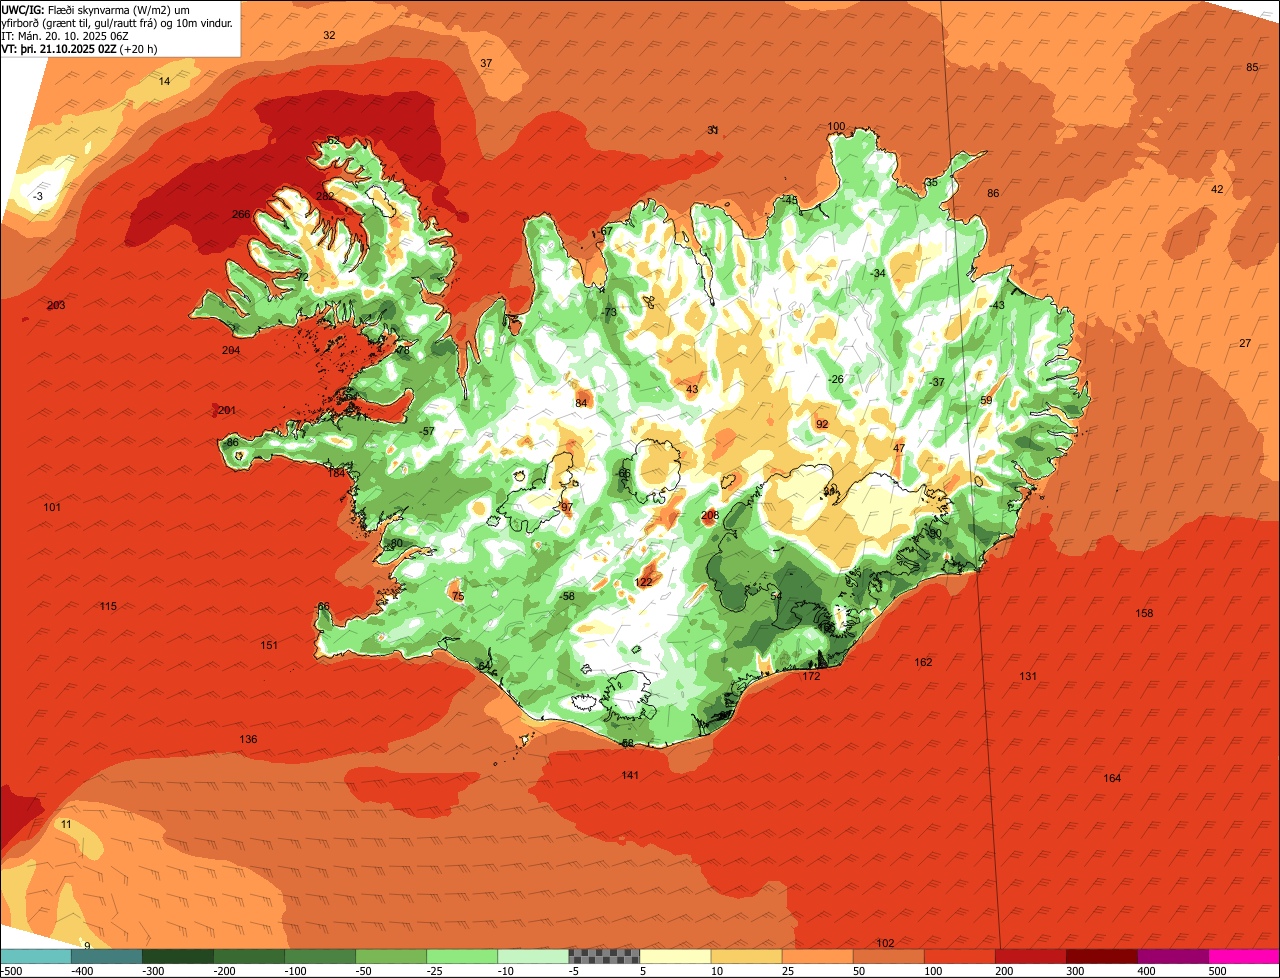Click the flux value '101' on the map
Viewport: 1280px width, 978px height.
tap(52, 507)
